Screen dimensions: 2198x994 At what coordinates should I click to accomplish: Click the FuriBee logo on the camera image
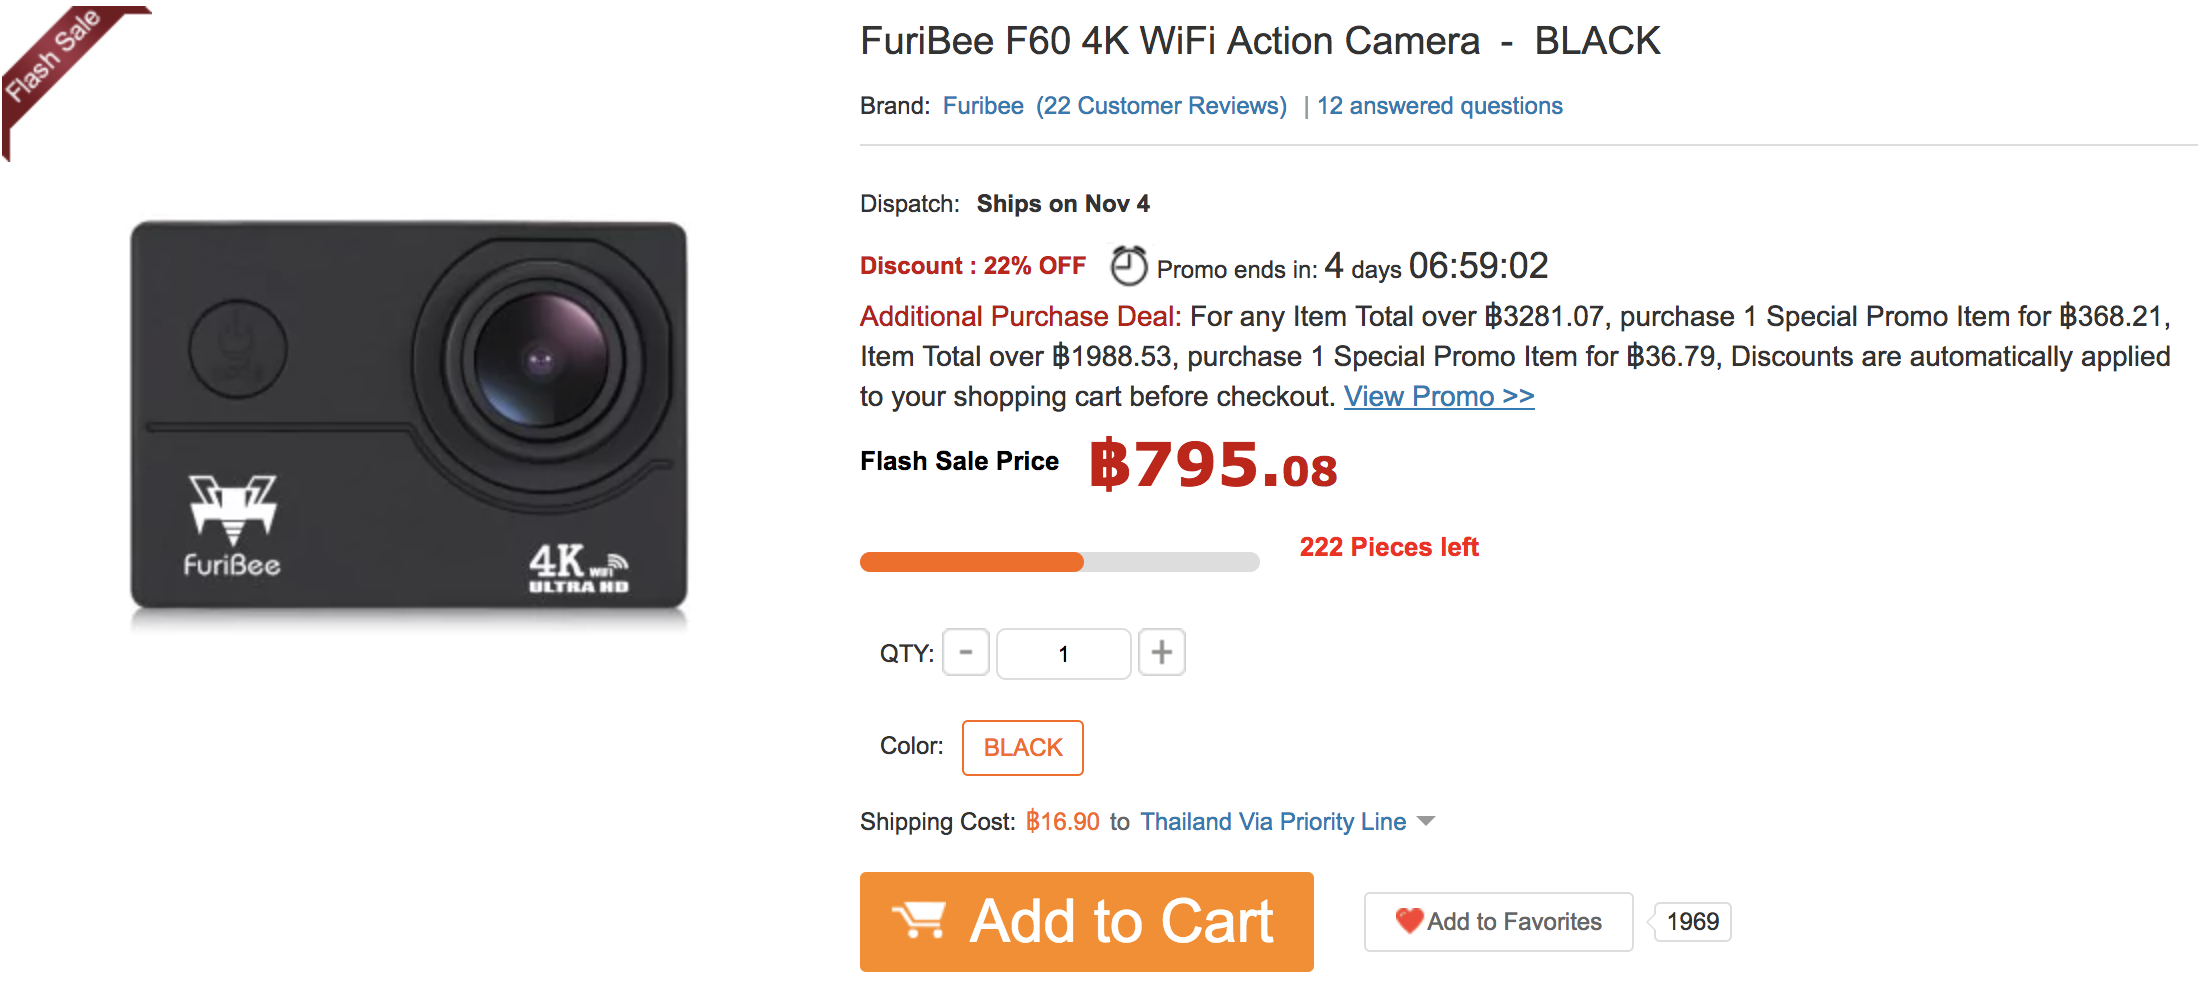click(x=232, y=526)
